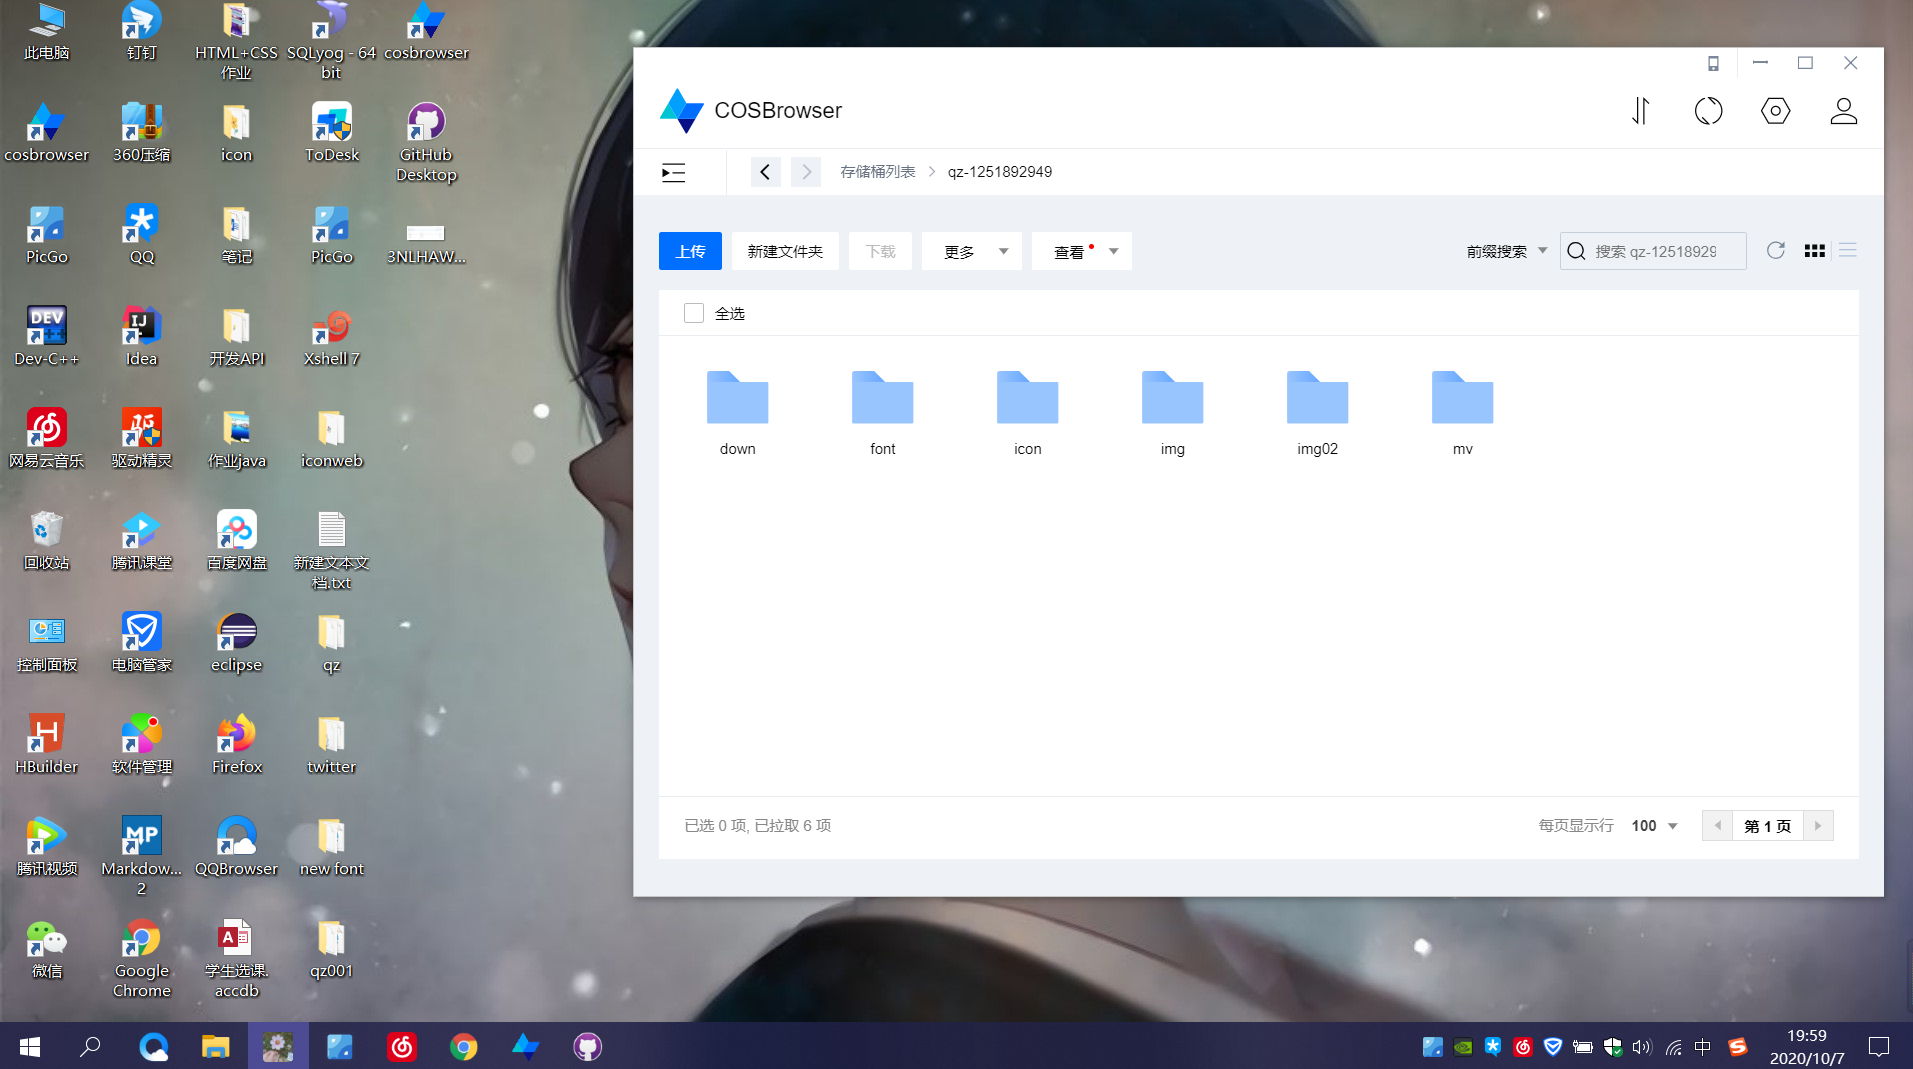This screenshot has height=1069, width=1913.
Task: Open the img02 folder
Action: click(1317, 412)
